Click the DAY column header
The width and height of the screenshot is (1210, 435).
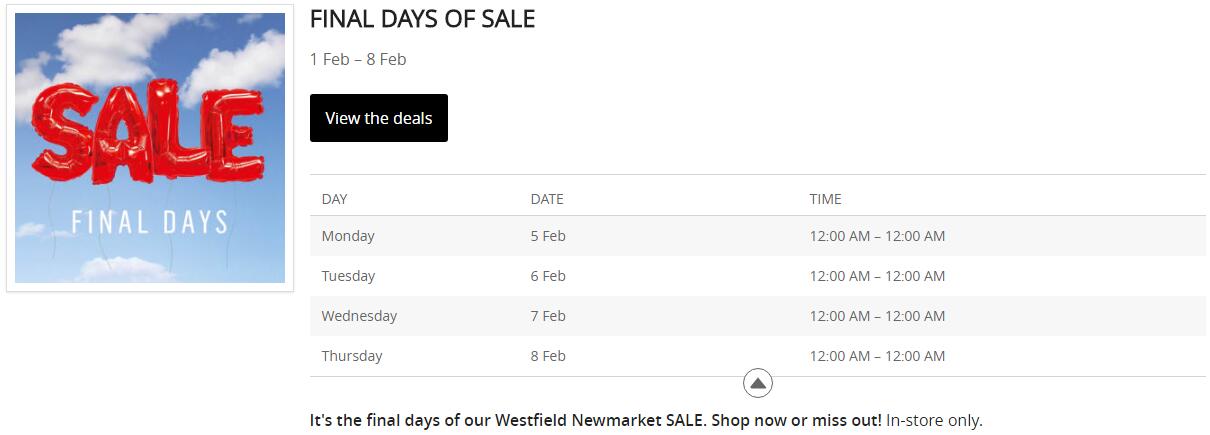coord(334,199)
